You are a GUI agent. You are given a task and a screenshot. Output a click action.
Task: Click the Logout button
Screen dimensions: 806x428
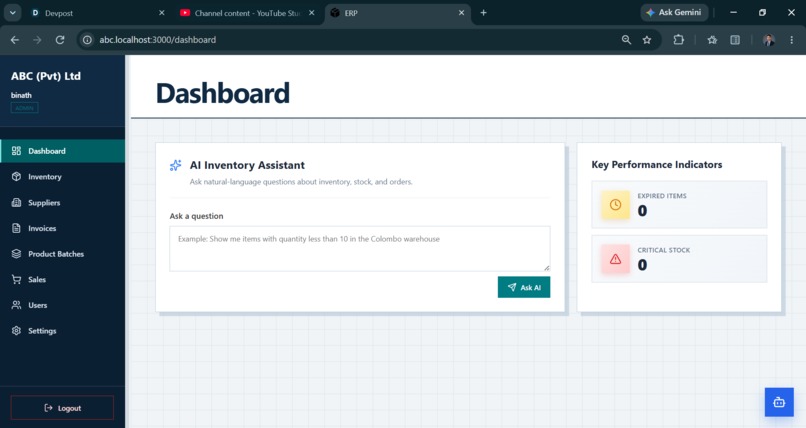(62, 408)
